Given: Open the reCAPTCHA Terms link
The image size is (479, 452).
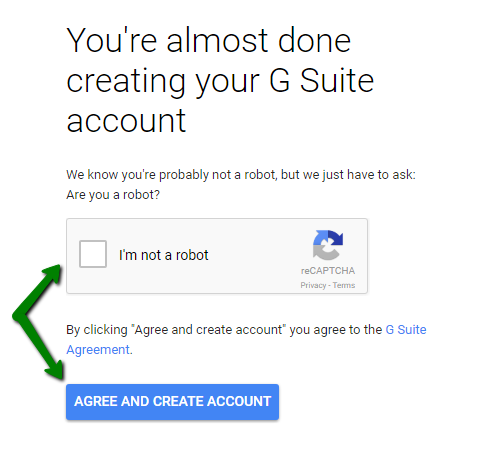Looking at the screenshot, I should coord(344,285).
